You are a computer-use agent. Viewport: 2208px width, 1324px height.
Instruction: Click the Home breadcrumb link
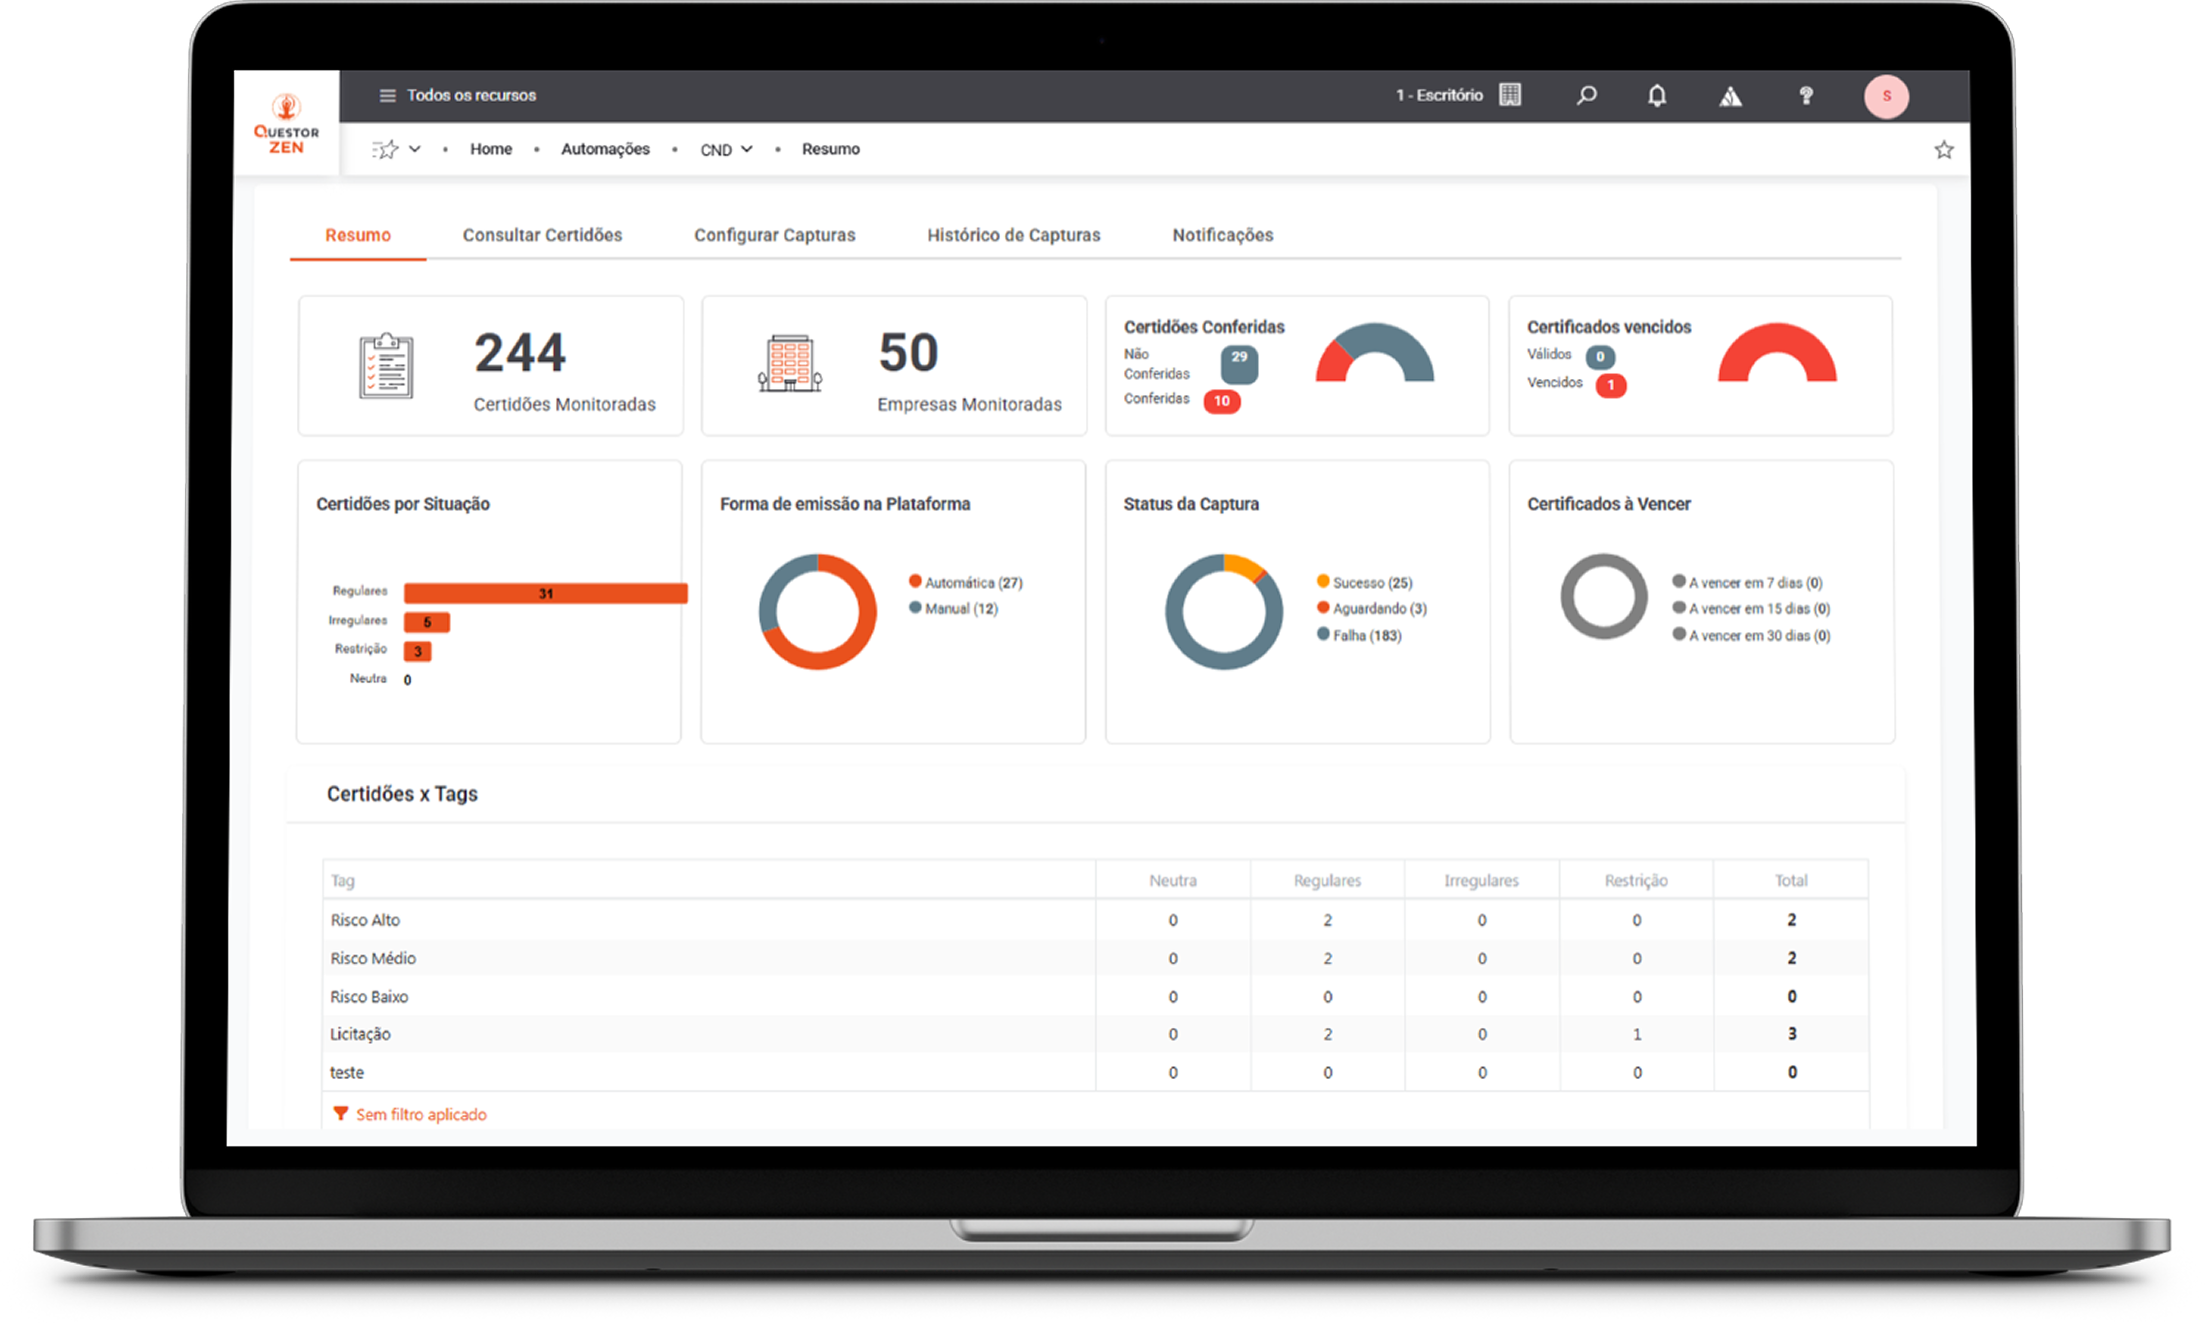[491, 149]
